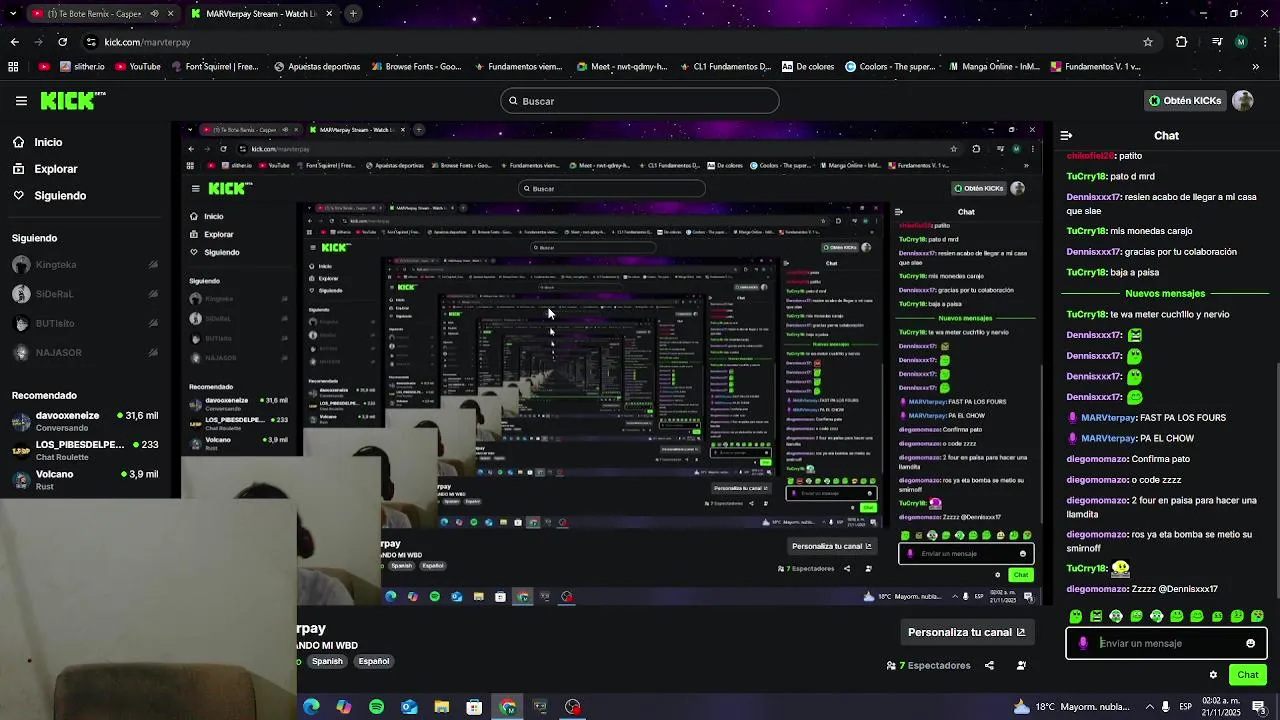Click the Obtén KICKs button
Screen dimensions: 1280x720
point(1185,101)
